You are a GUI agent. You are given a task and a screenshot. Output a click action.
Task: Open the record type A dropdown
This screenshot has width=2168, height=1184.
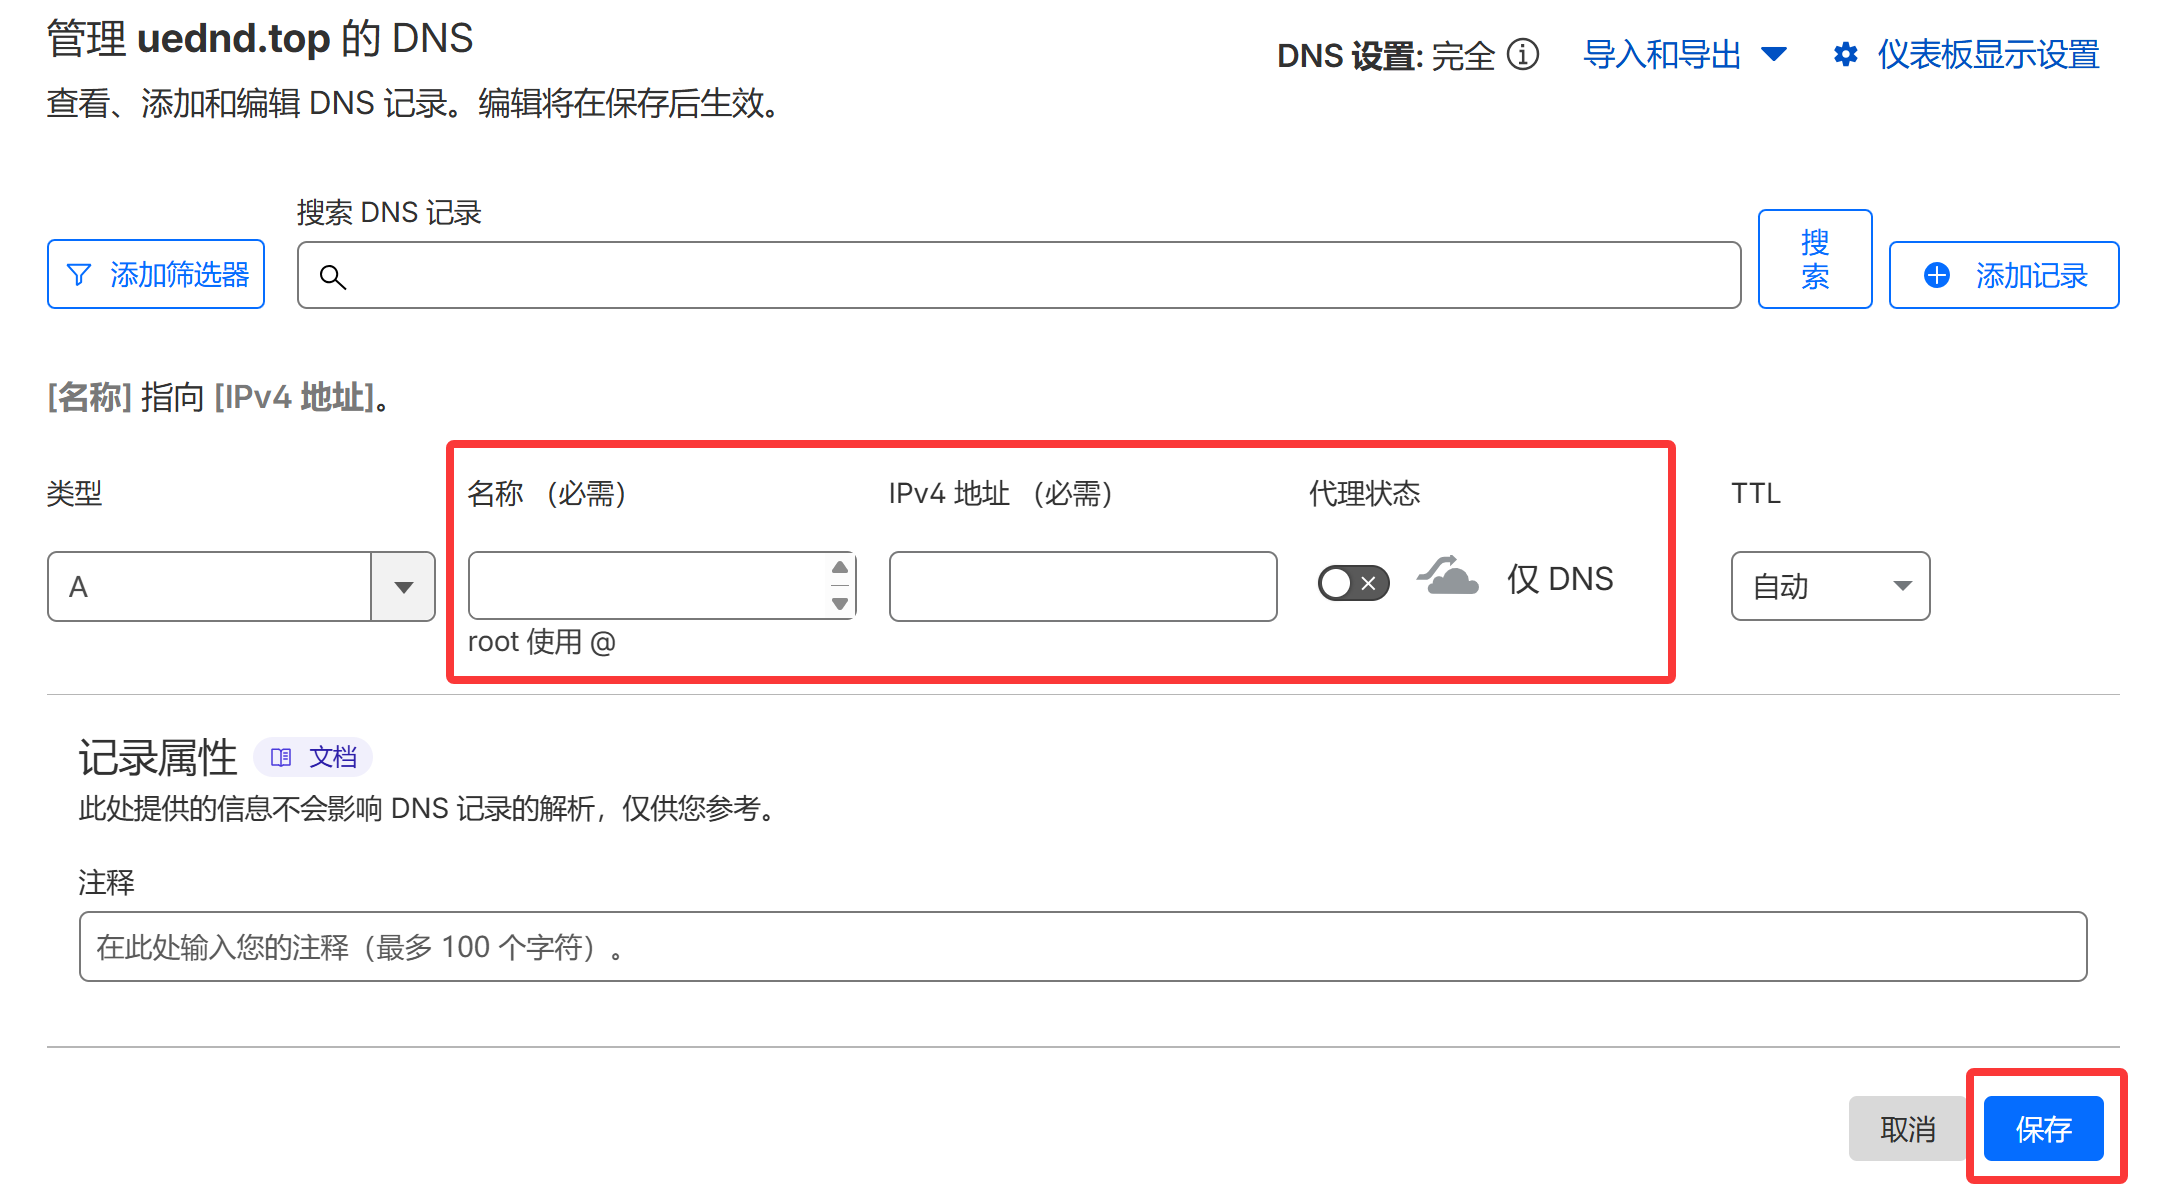[241, 586]
